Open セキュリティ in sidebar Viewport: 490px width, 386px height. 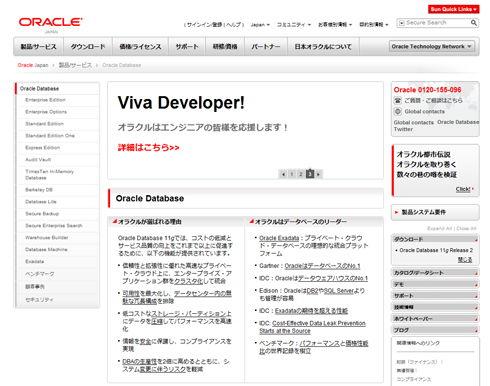(x=39, y=300)
